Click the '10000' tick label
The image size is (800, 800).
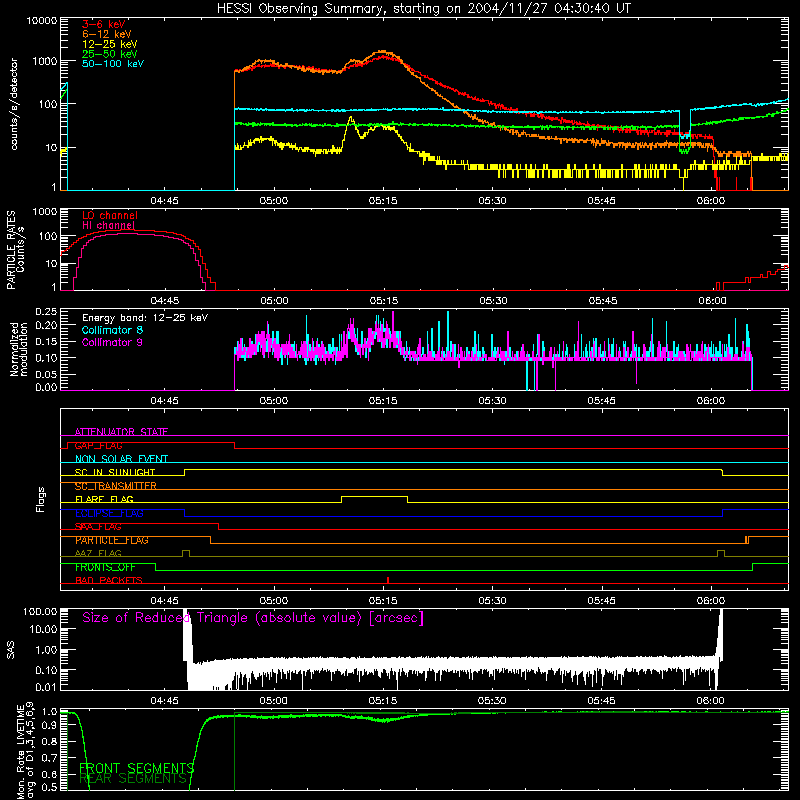(42, 21)
